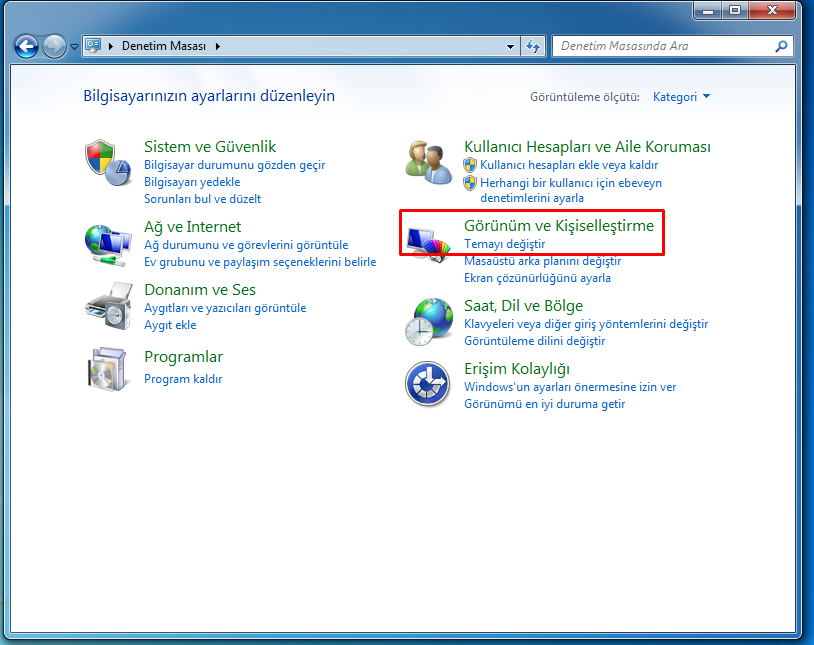
Task: Click the Forward arrow button
Action: pos(54,47)
